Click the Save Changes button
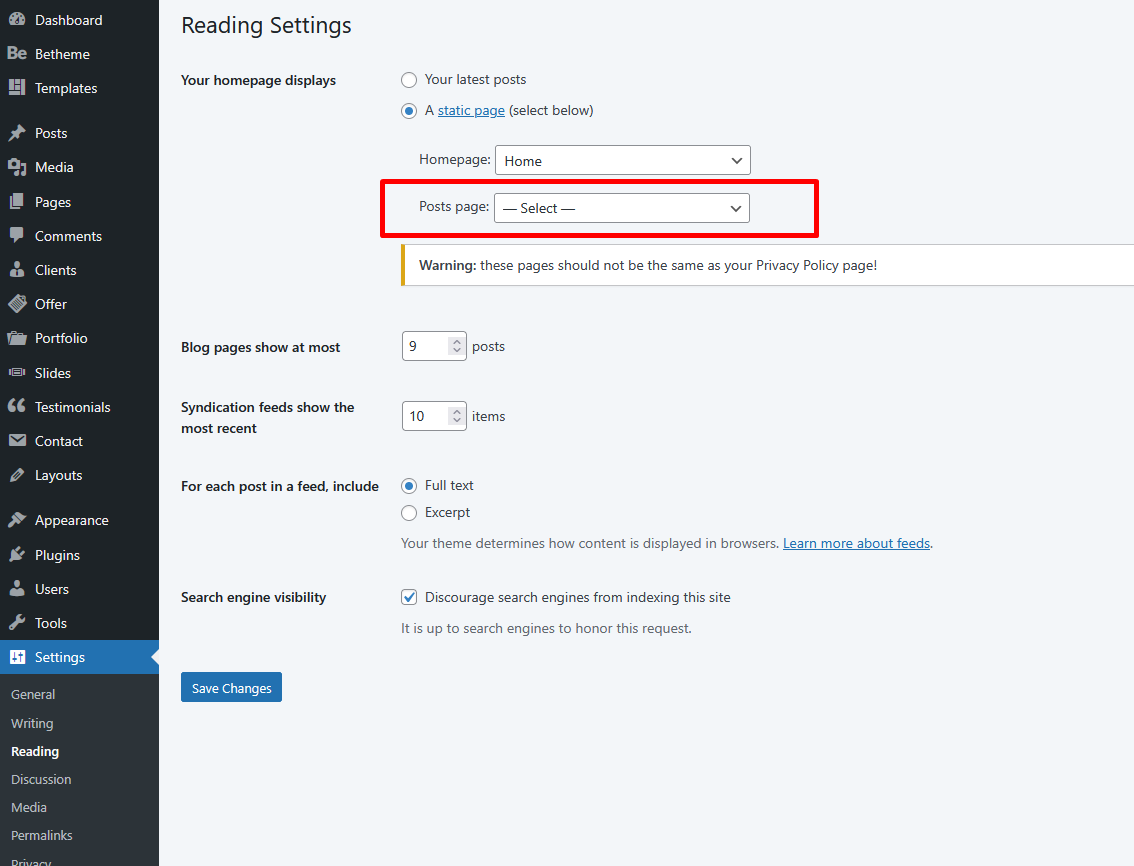This screenshot has height=866, width=1134. (x=231, y=688)
